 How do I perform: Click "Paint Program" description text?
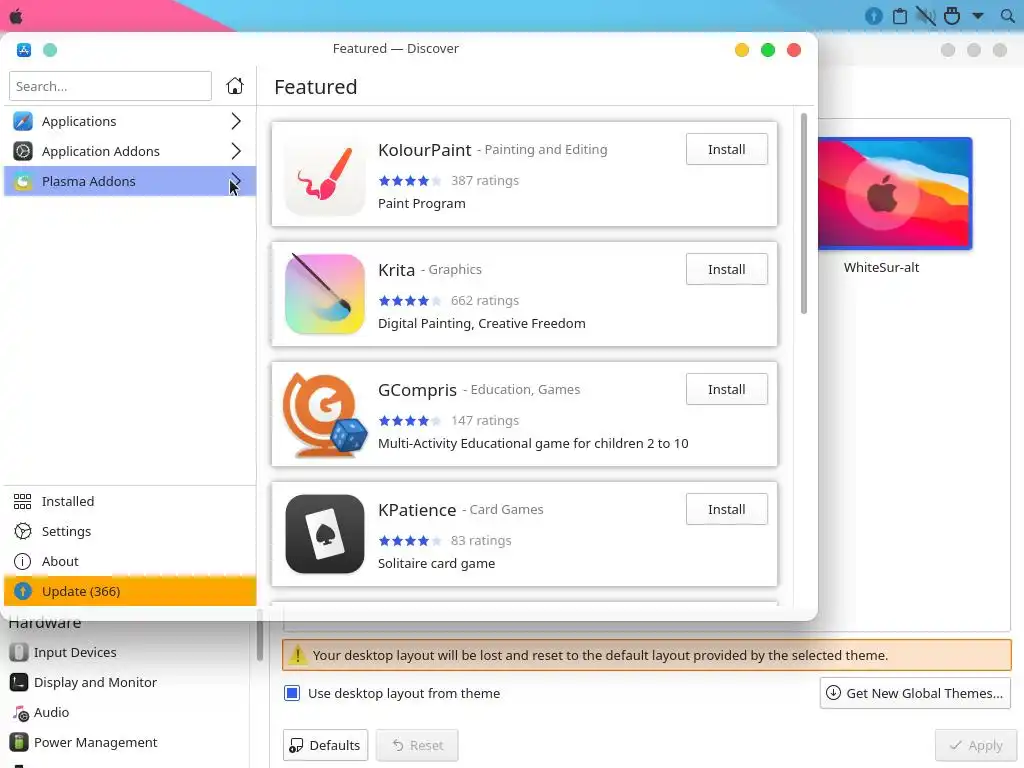(421, 203)
